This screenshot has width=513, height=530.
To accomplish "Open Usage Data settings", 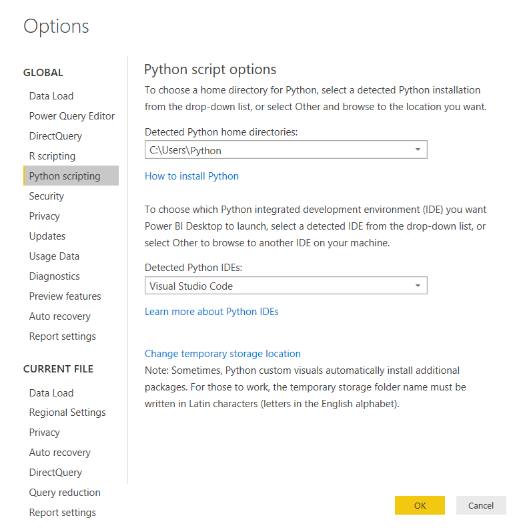I will [x=54, y=256].
